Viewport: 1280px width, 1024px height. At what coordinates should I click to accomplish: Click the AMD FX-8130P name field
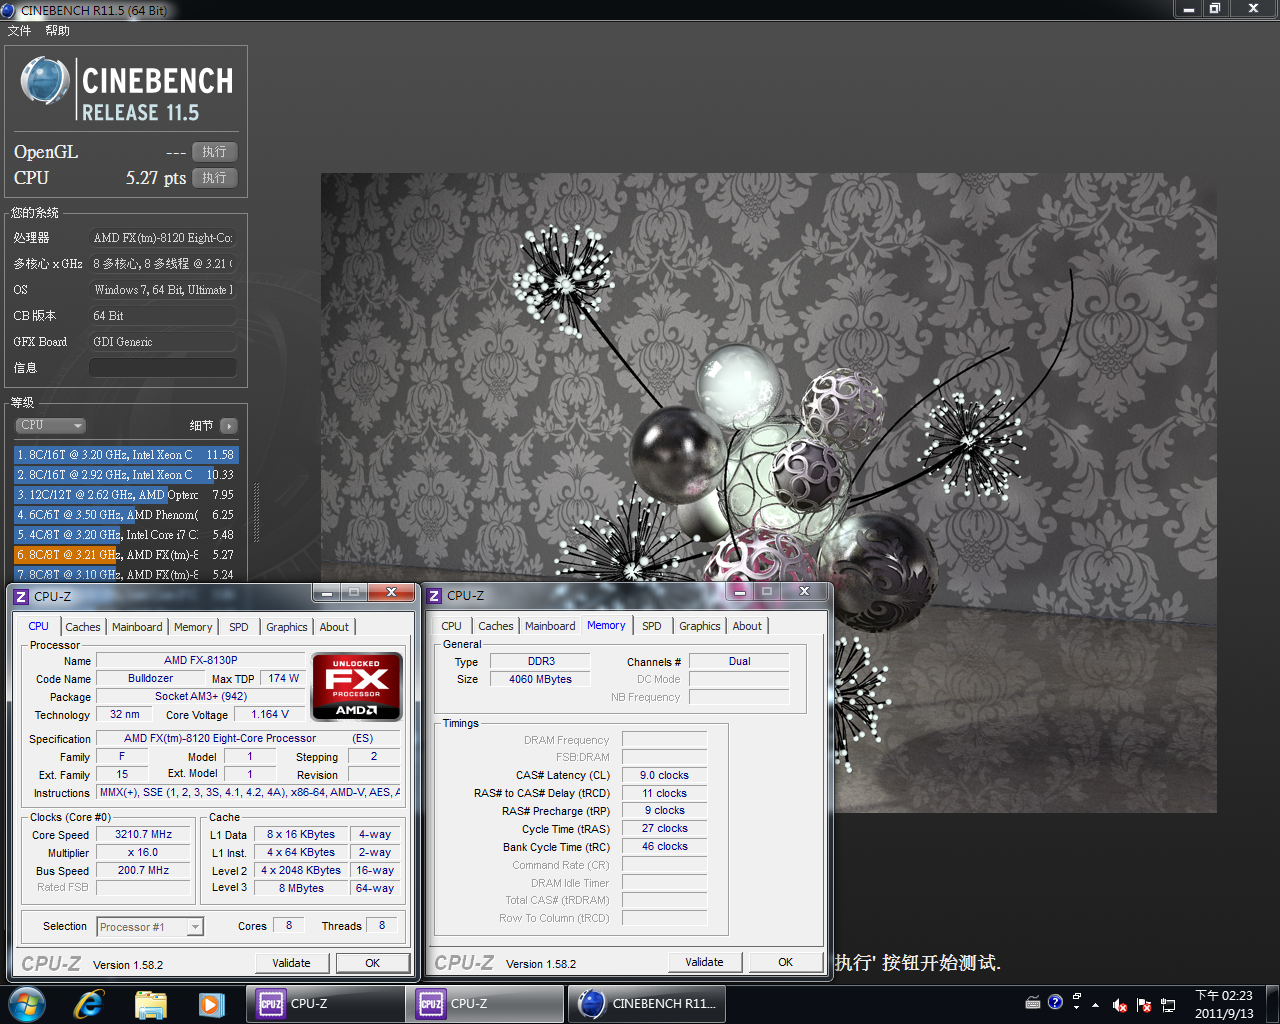click(200, 661)
